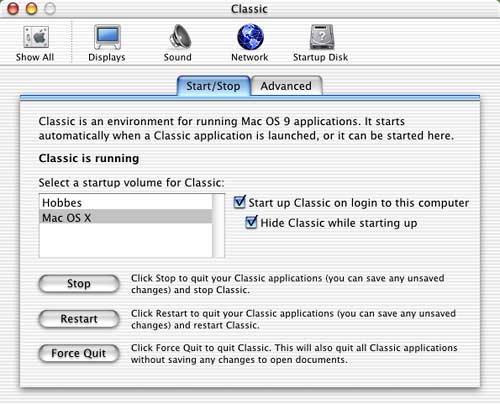Click the Network toolbar label

pyautogui.click(x=250, y=57)
